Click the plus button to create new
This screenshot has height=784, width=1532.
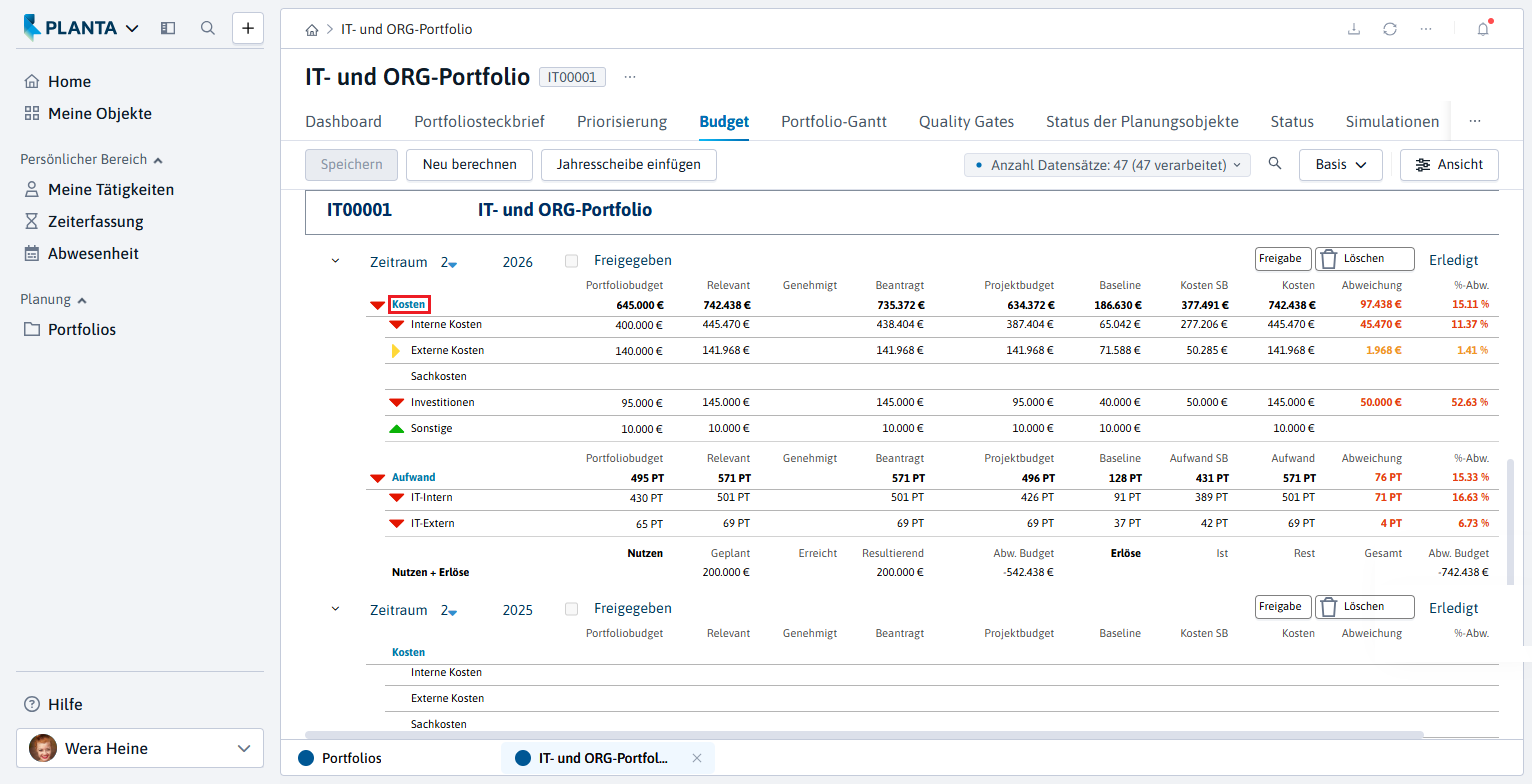248,28
